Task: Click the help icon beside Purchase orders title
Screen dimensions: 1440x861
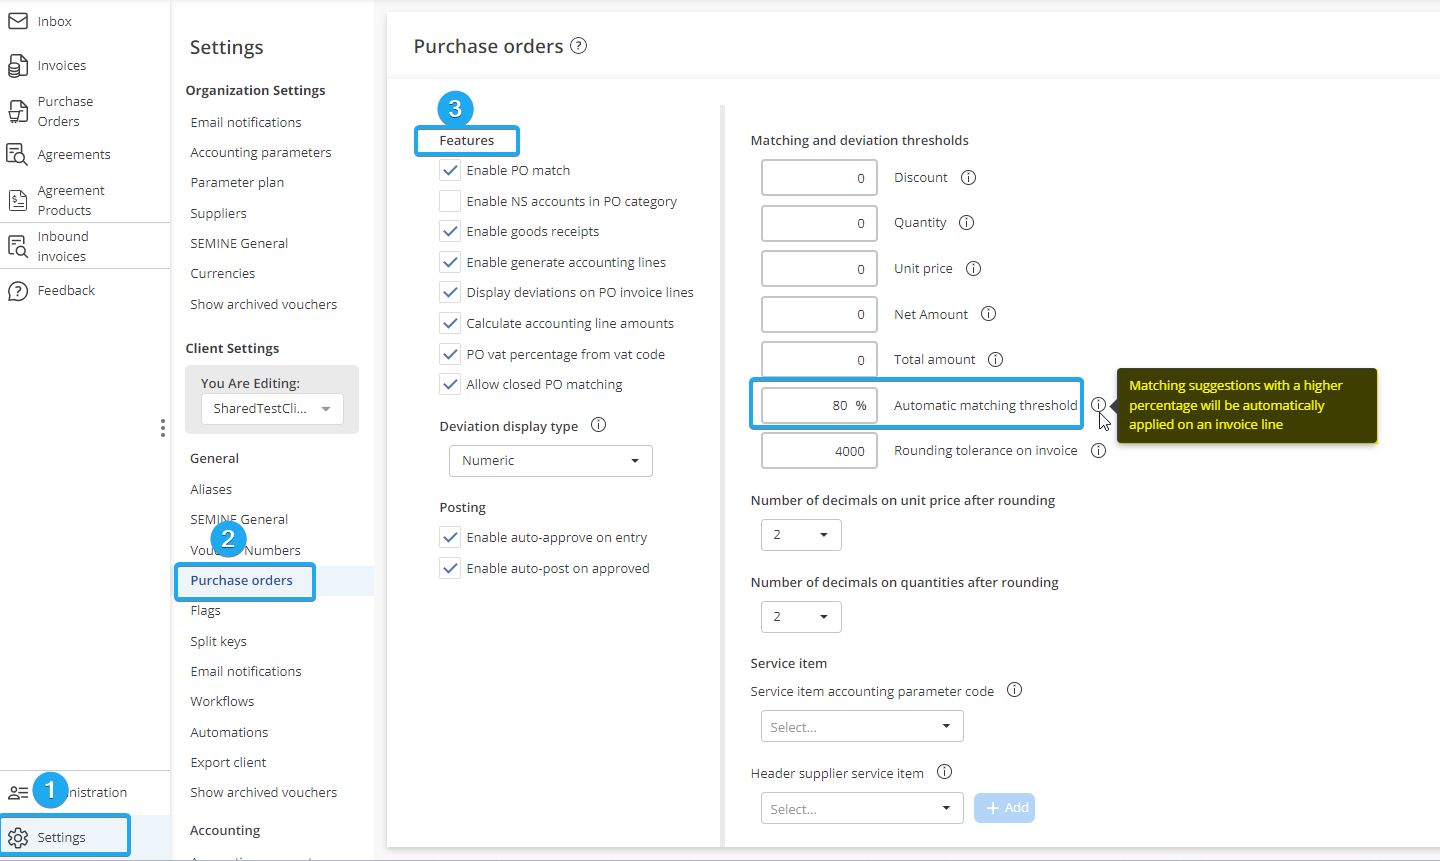Action: pos(578,46)
